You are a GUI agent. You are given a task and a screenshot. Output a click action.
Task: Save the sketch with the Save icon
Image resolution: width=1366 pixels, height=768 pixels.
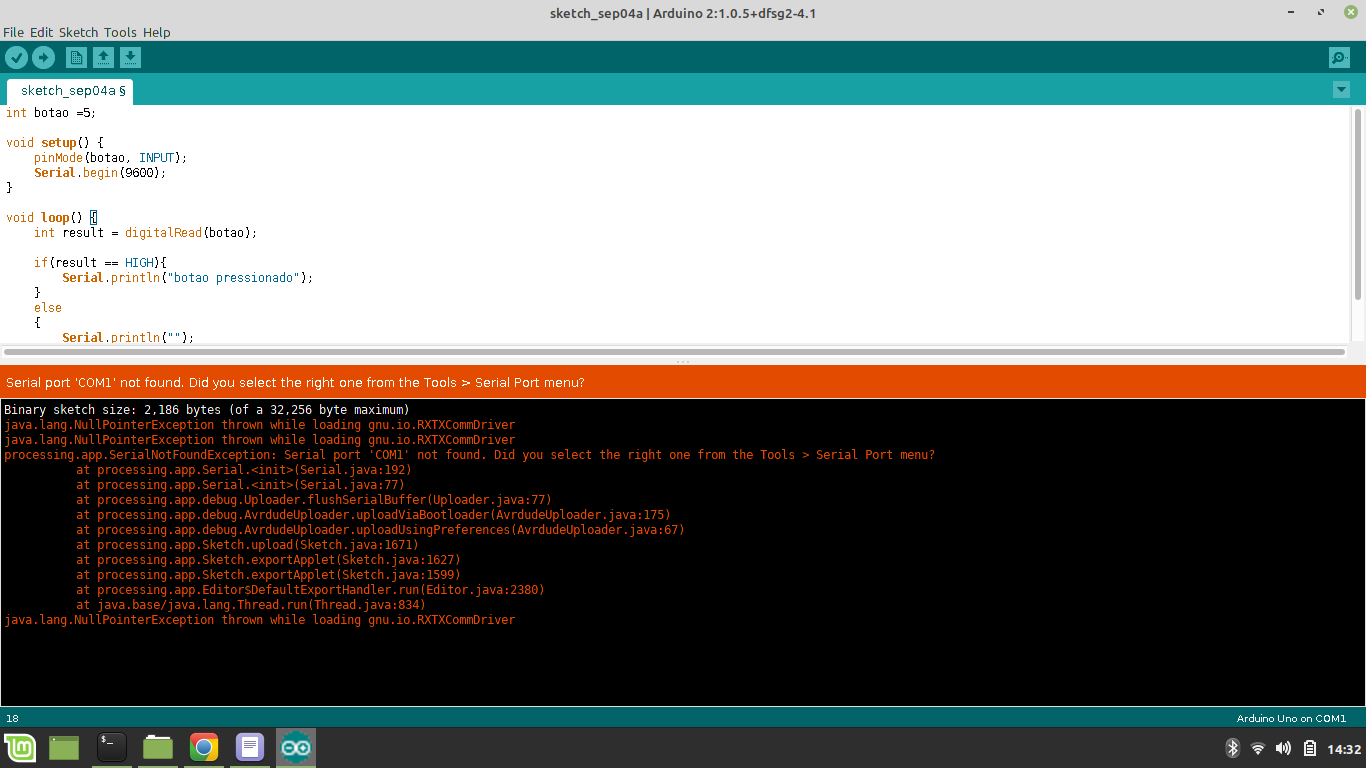[x=131, y=57]
